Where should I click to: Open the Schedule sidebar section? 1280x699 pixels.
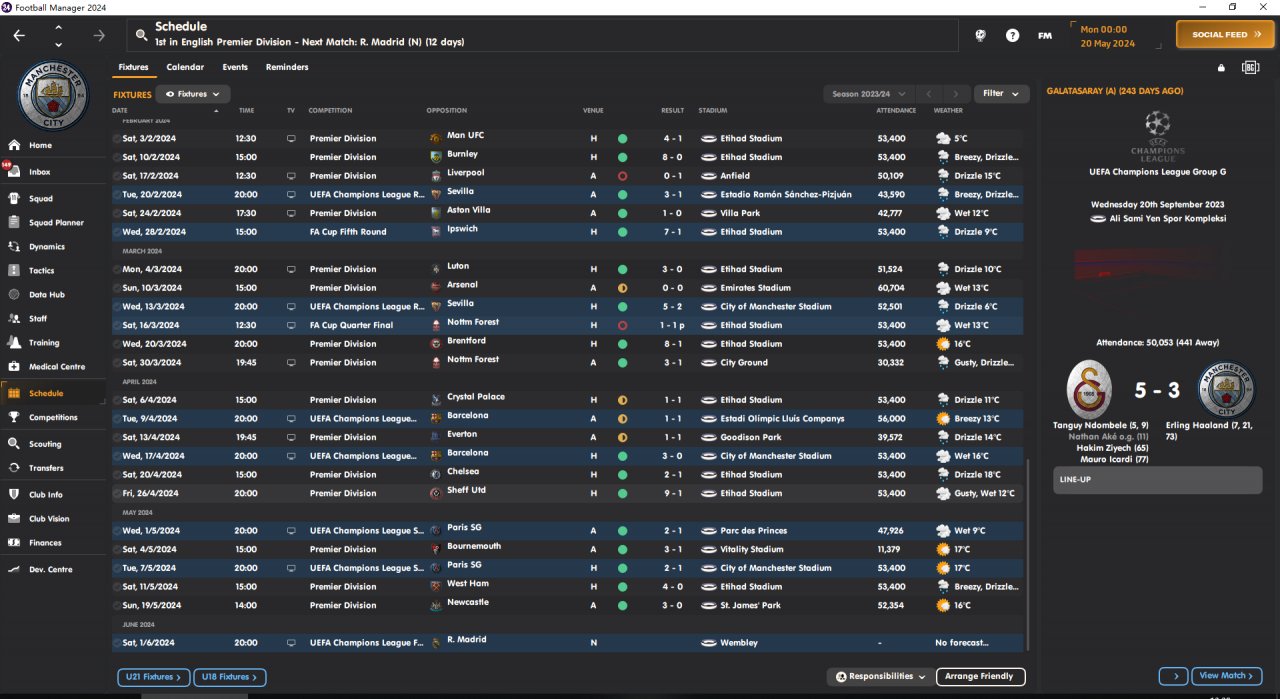pyautogui.click(x=55, y=393)
